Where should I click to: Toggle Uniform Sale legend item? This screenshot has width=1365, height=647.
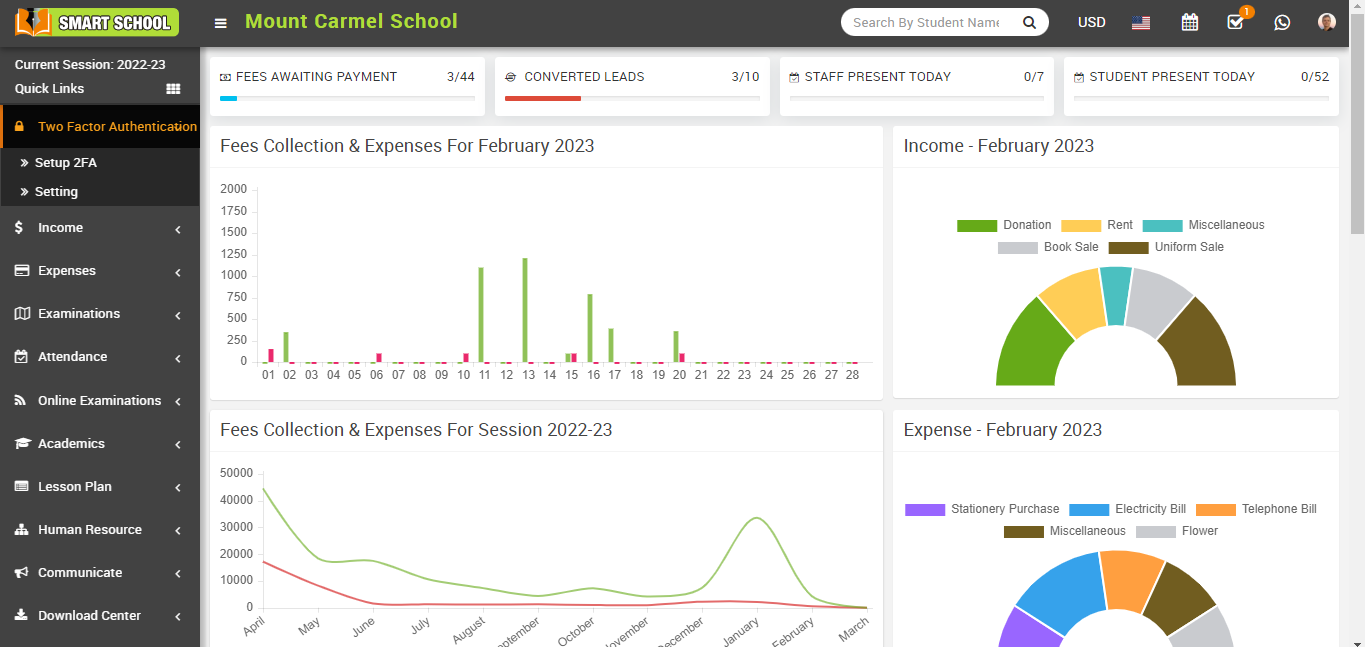point(1166,247)
